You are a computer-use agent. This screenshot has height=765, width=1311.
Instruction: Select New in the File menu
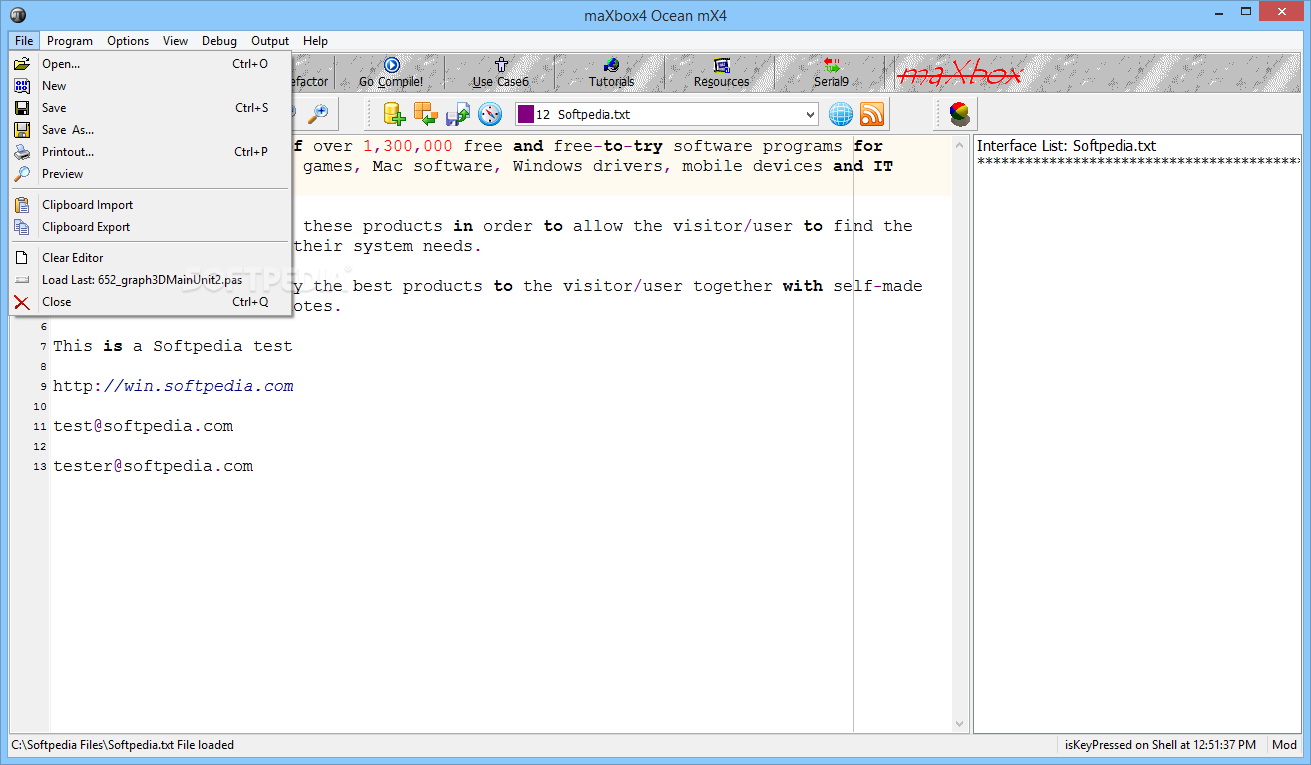(150, 86)
